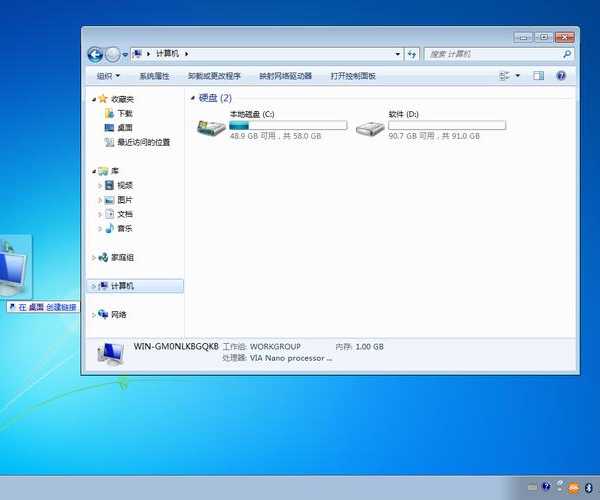
Task: Open the 软件 (D:) drive icon
Action: point(370,128)
